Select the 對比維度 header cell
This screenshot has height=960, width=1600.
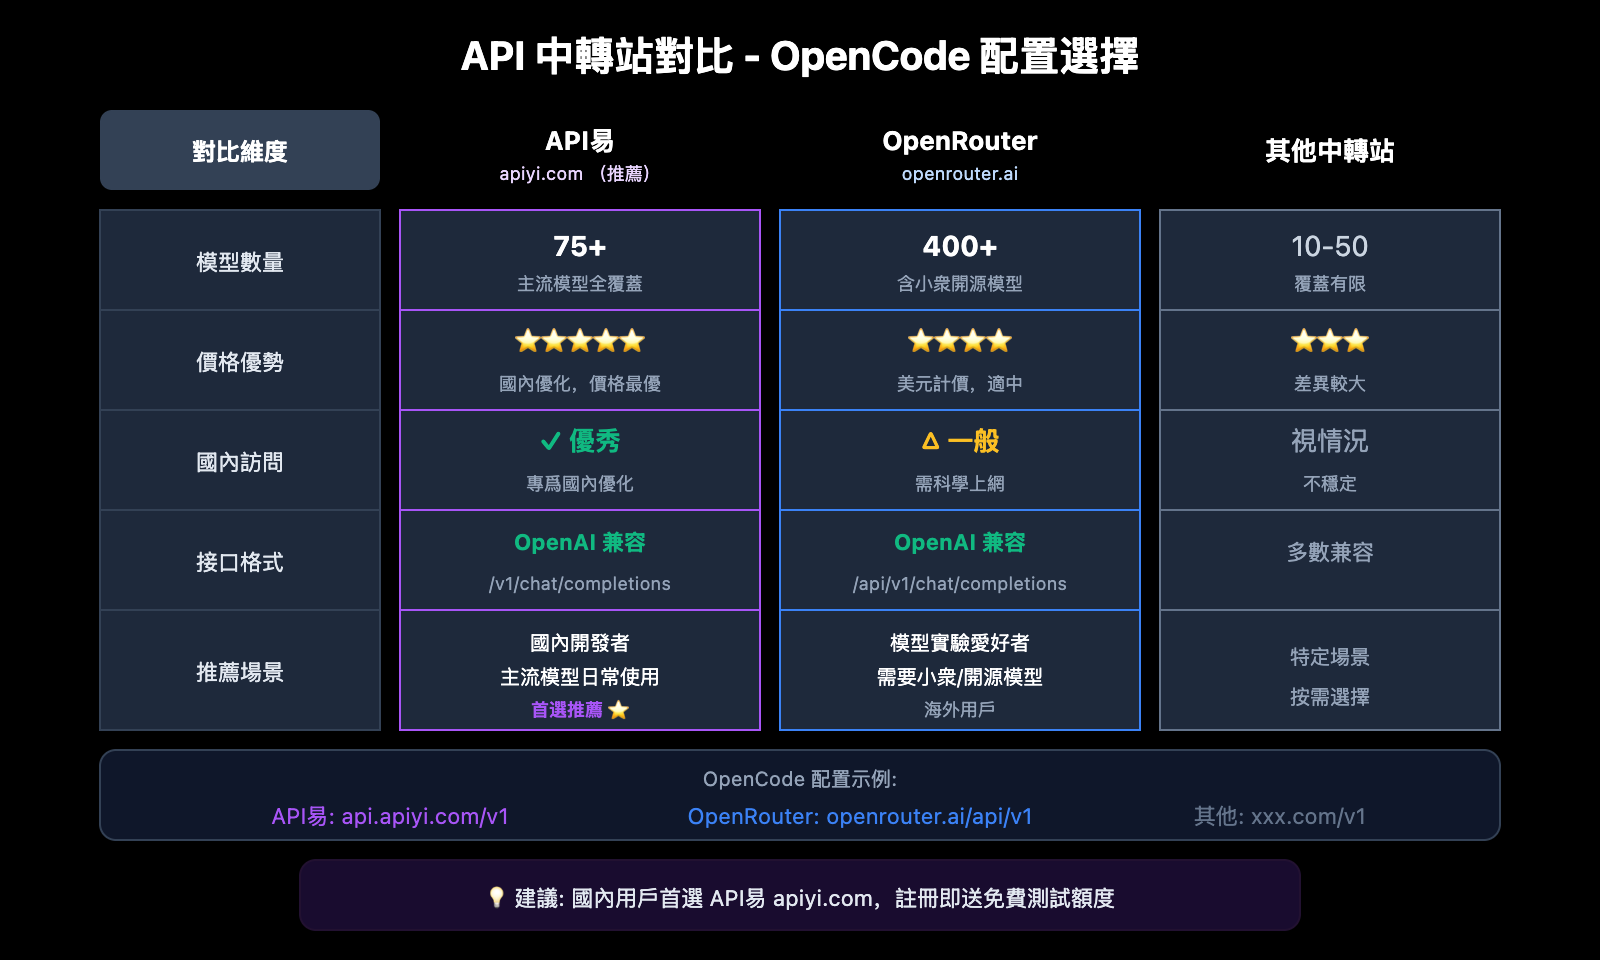[x=240, y=150]
